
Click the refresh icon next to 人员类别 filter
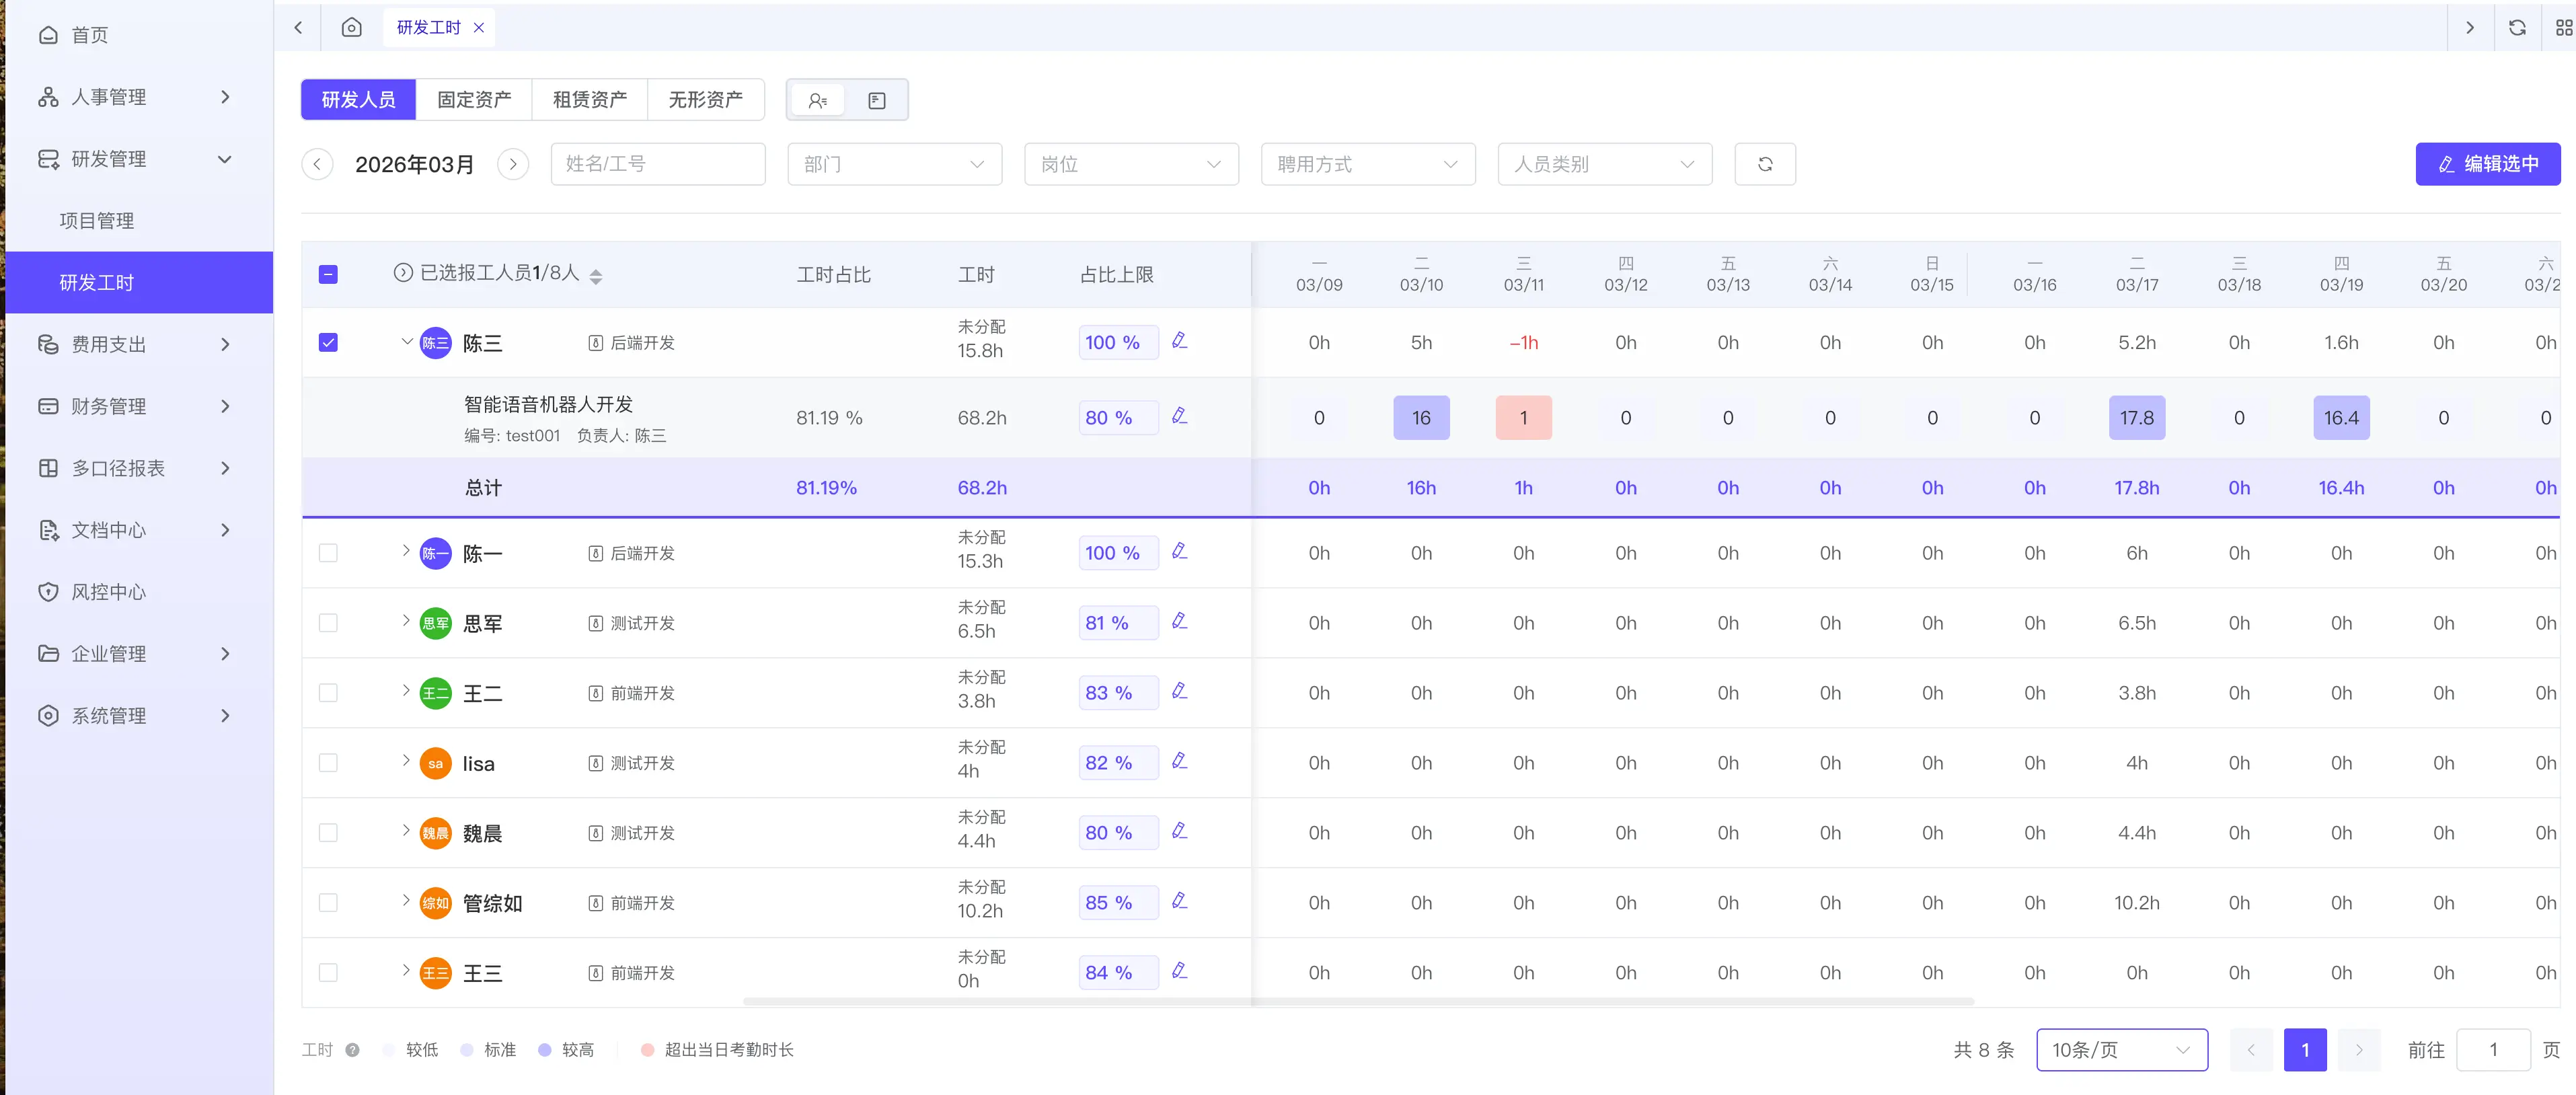1764,164
